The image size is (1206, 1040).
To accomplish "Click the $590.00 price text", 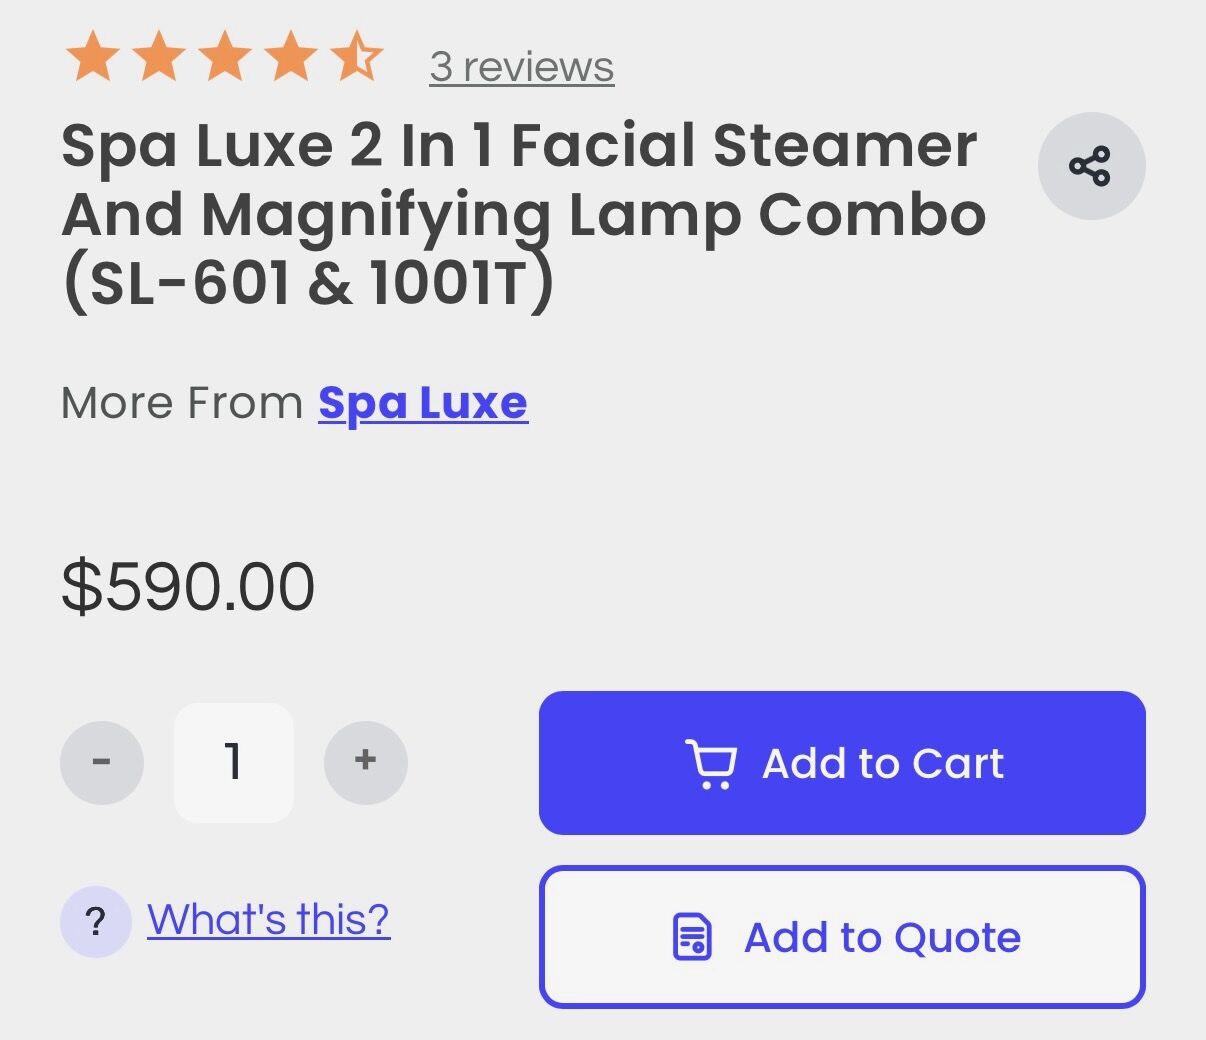I will [188, 587].
